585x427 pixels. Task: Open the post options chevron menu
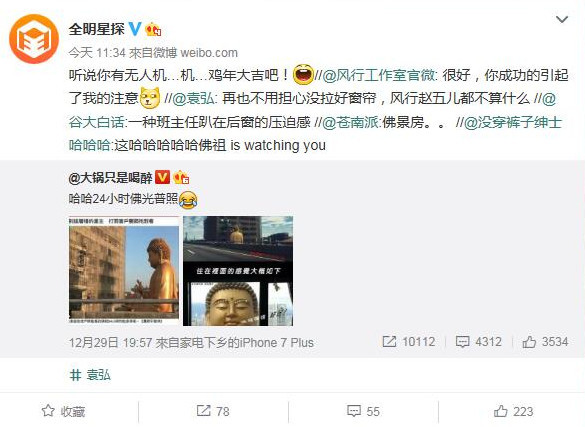562,19
